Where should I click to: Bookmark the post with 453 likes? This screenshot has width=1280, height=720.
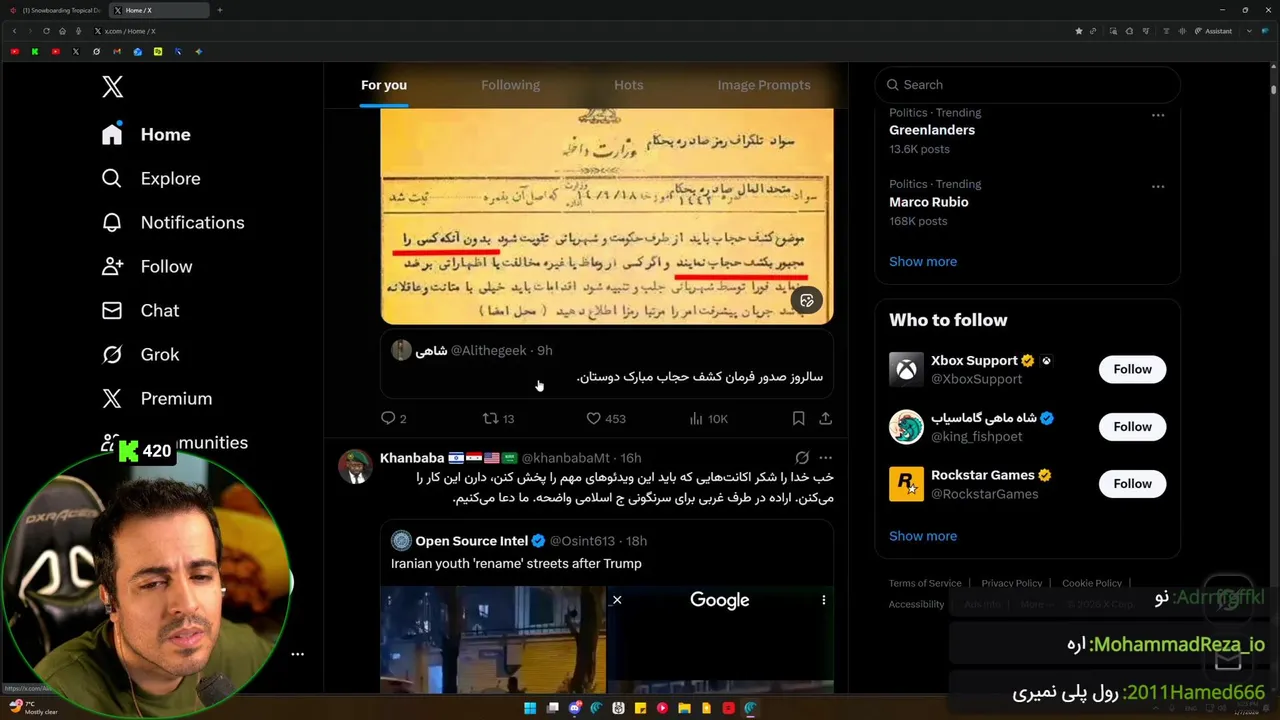point(798,418)
